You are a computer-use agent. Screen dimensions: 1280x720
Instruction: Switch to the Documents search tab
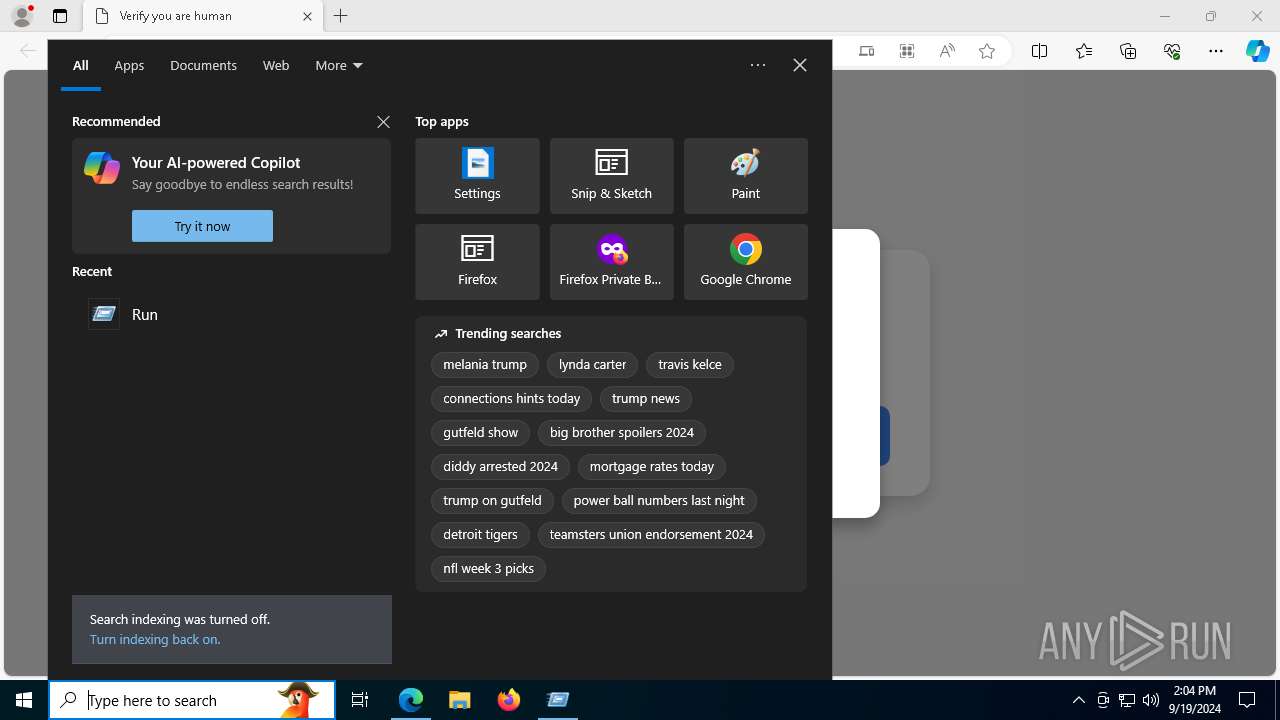pyautogui.click(x=203, y=65)
